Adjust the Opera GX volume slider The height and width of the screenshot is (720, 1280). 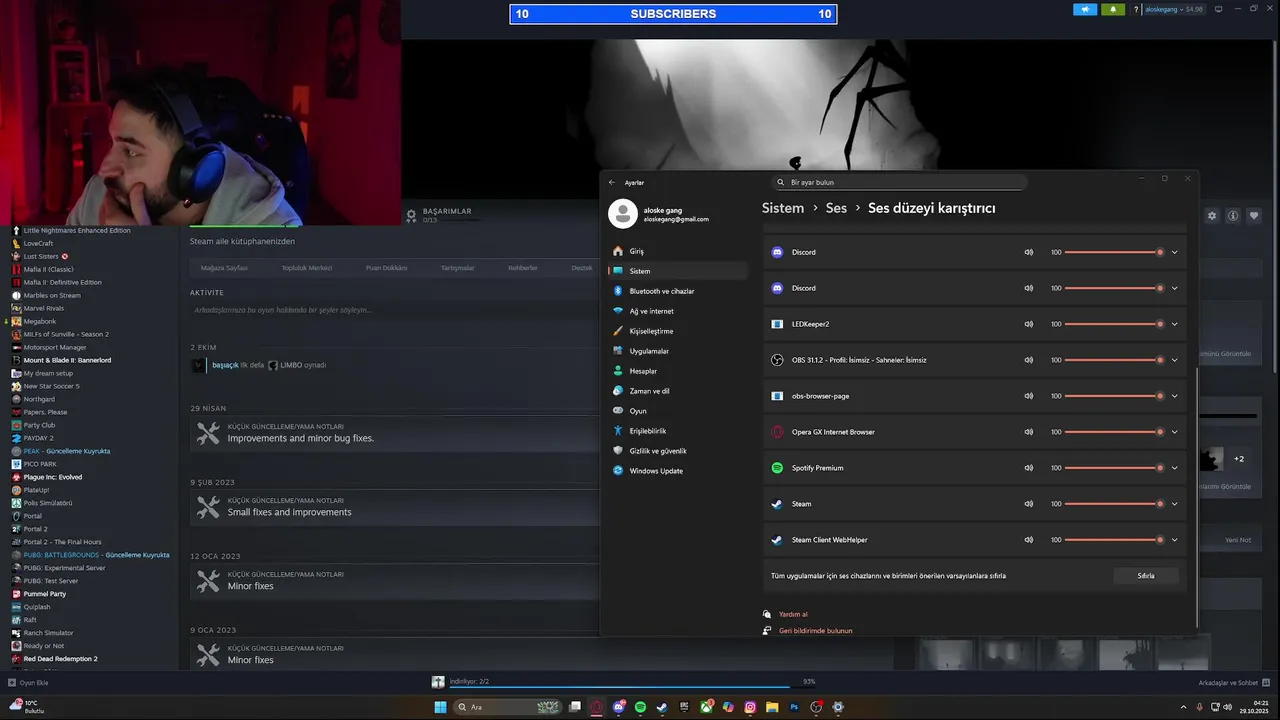pos(1114,432)
